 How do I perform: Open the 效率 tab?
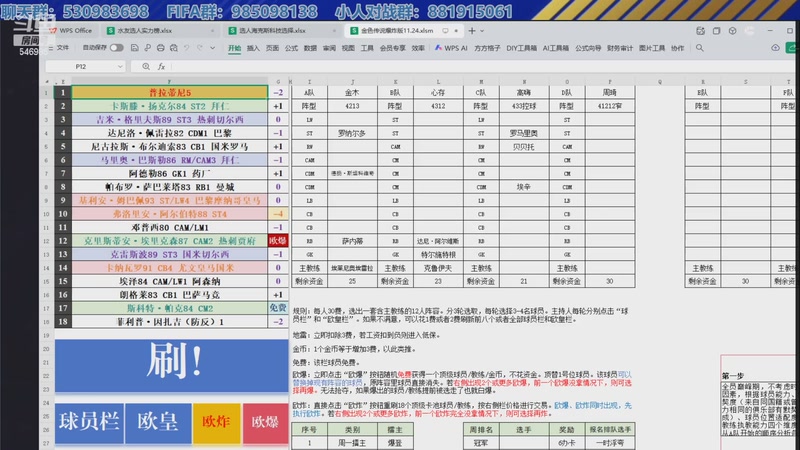click(x=418, y=48)
